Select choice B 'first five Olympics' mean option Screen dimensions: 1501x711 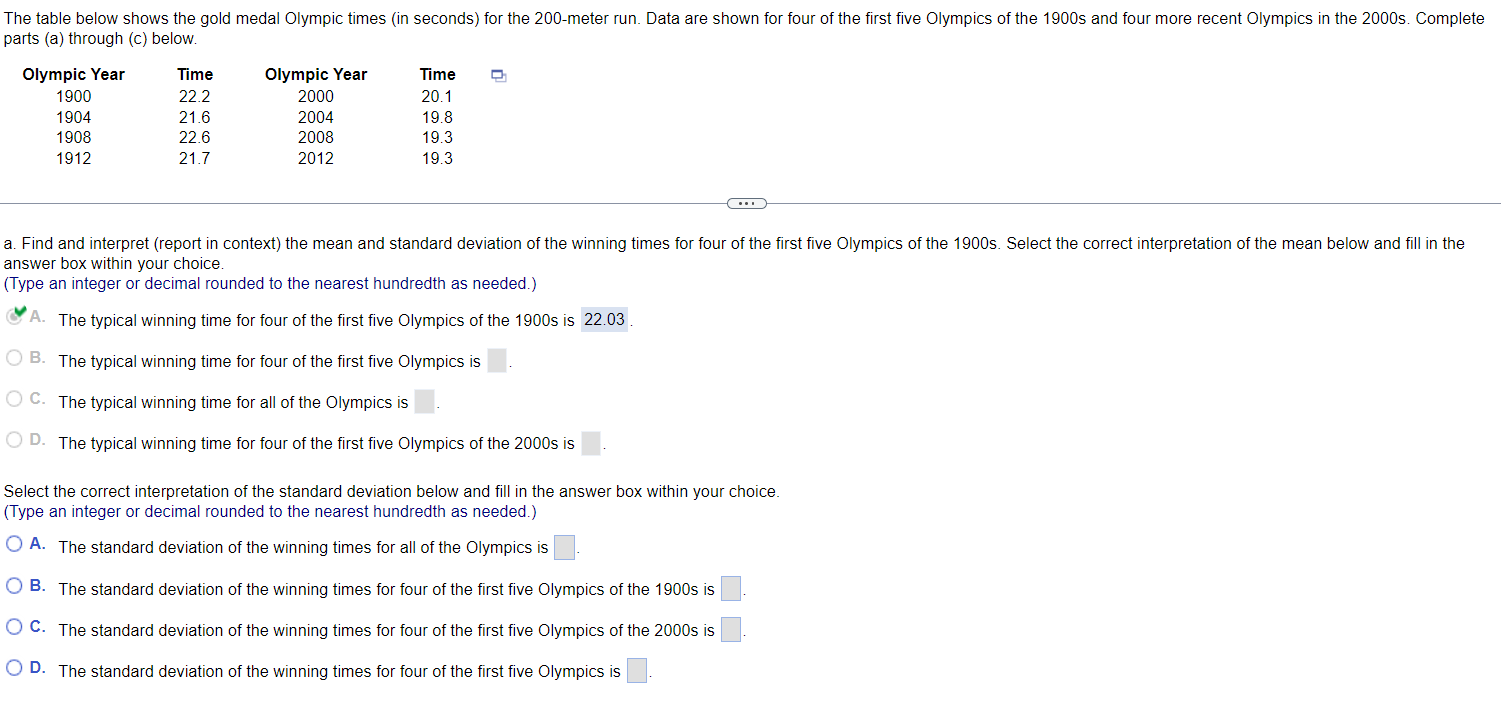[14, 357]
